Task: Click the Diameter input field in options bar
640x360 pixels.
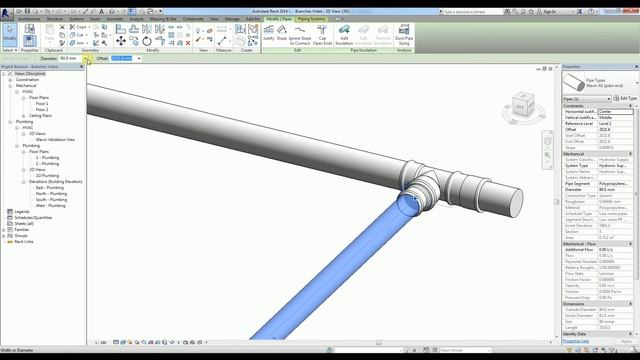Action: coord(70,58)
